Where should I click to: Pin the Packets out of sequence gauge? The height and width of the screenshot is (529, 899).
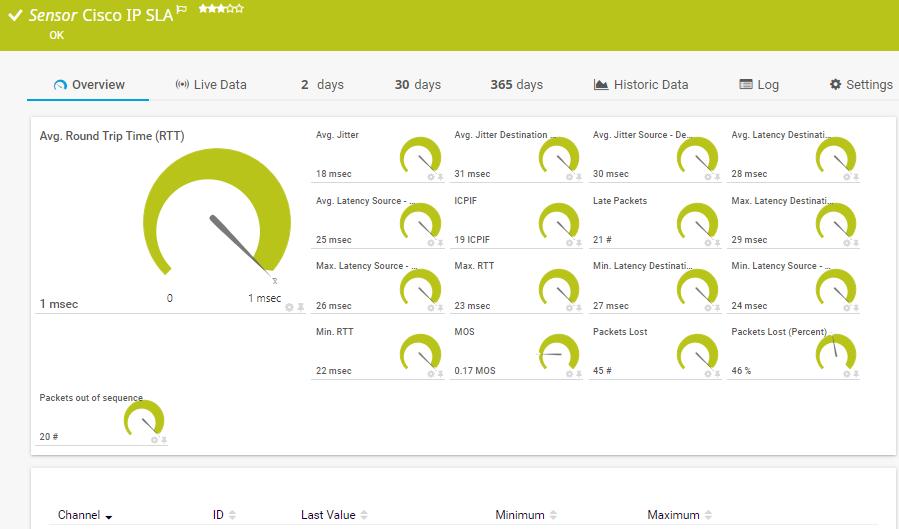(x=163, y=440)
